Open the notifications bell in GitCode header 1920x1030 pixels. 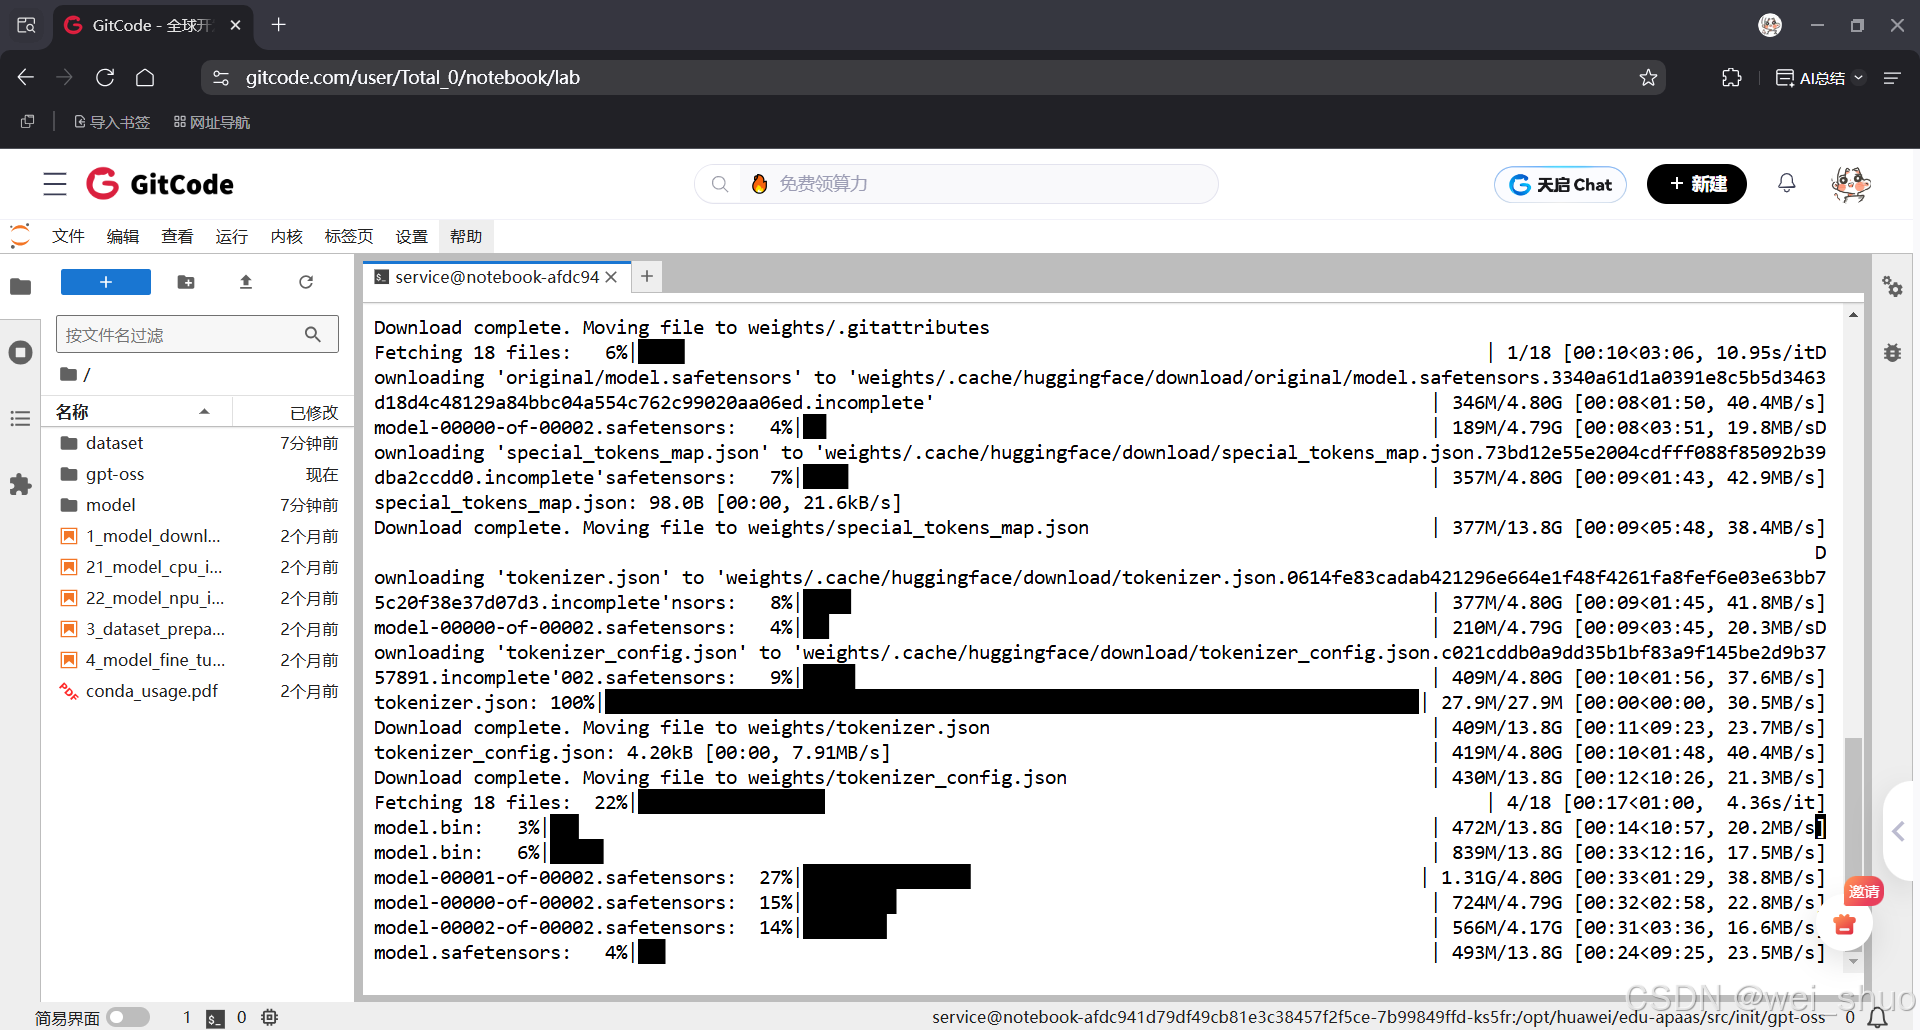1787,183
